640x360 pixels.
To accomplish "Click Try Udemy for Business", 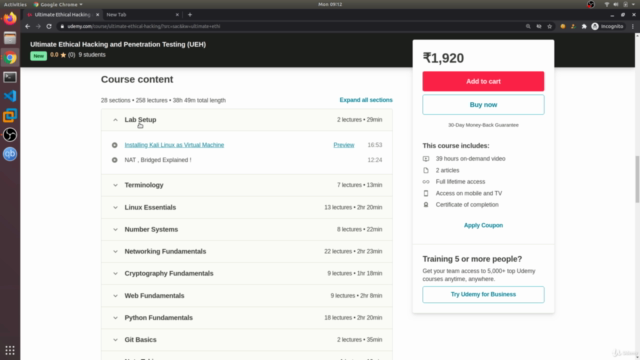I will click(483, 294).
